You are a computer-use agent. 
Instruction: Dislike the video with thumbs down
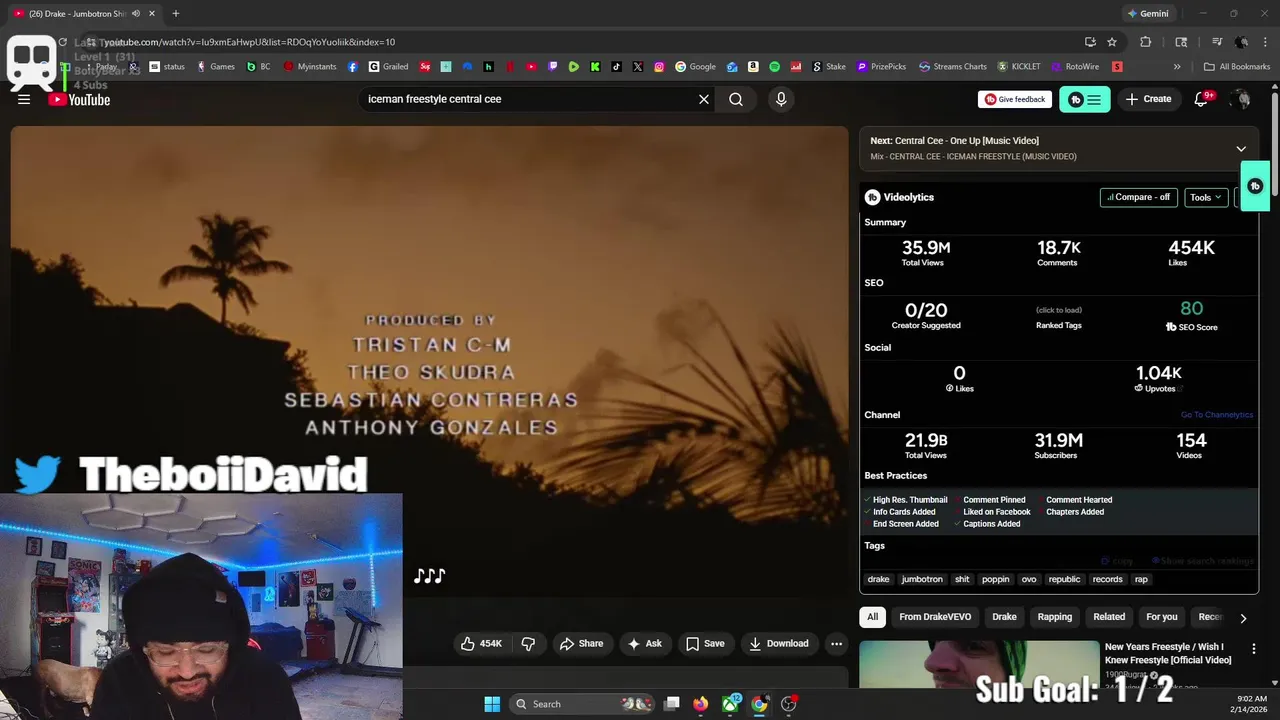click(528, 644)
